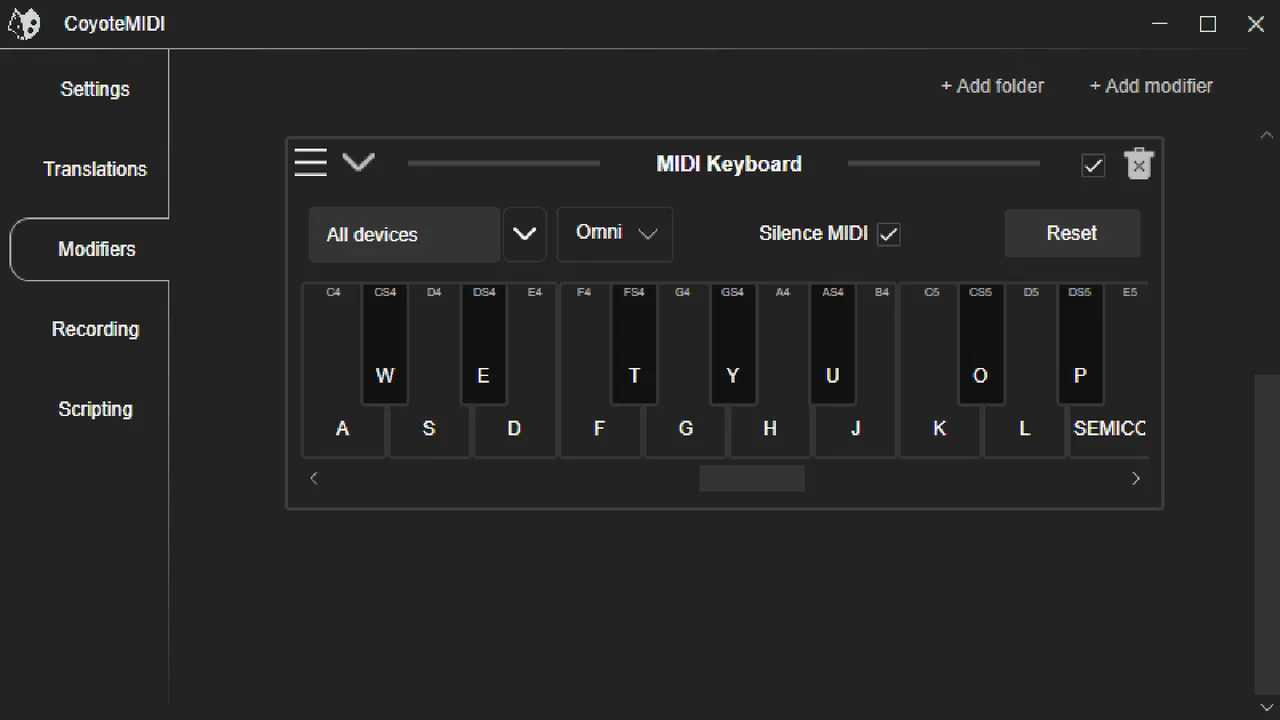This screenshot has height=720, width=1280.
Task: Open the All devices dropdown arrow
Action: (524, 234)
